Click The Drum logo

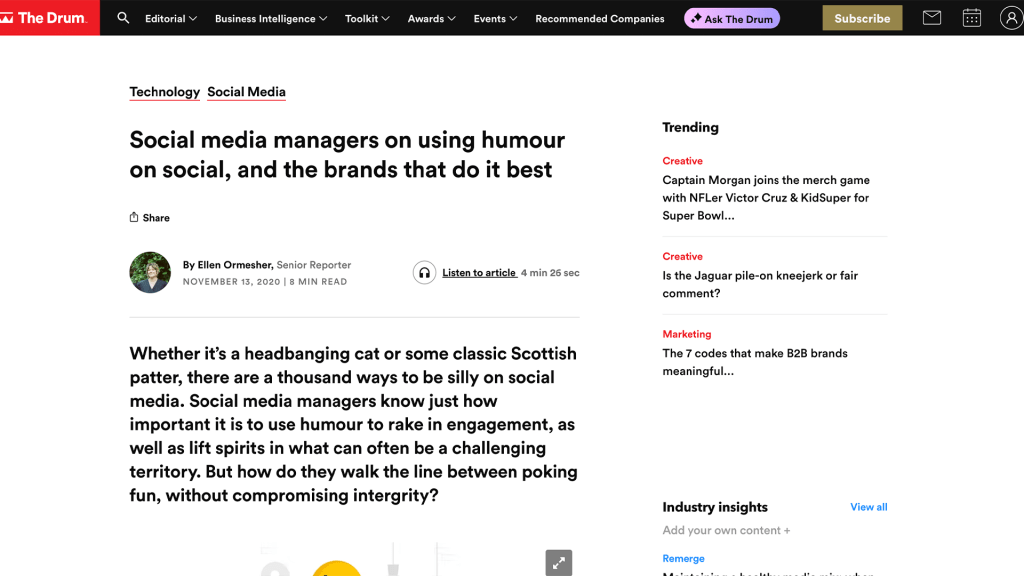[x=44, y=18]
